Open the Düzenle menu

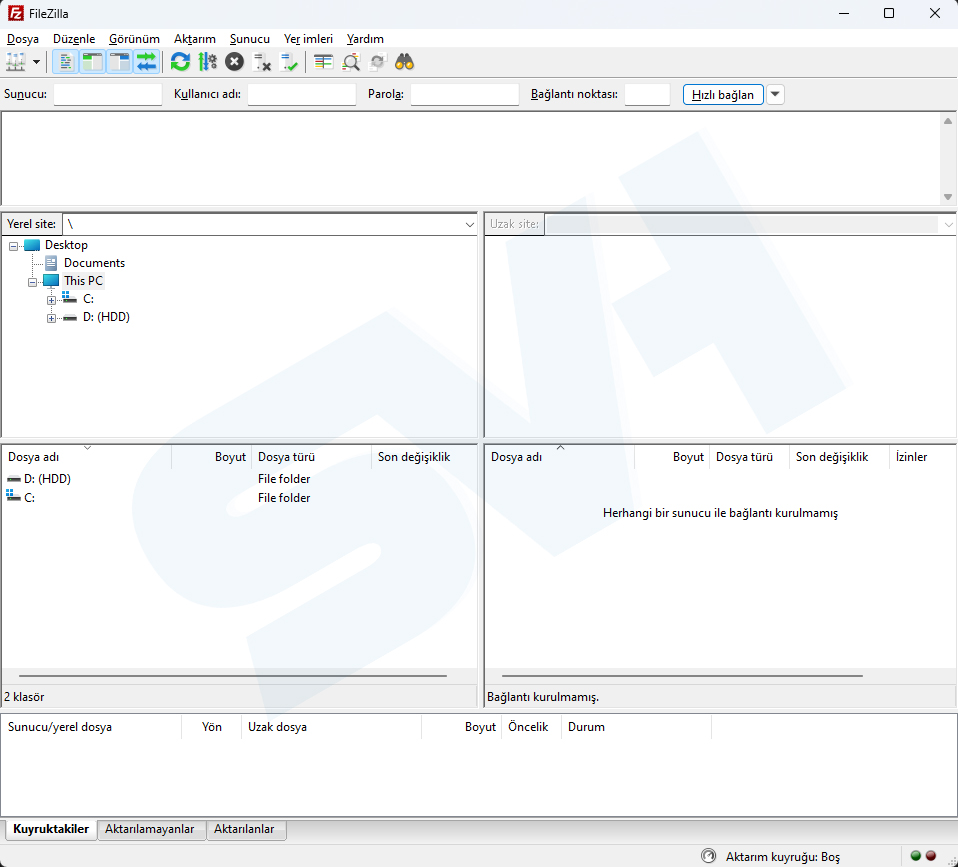tap(74, 39)
